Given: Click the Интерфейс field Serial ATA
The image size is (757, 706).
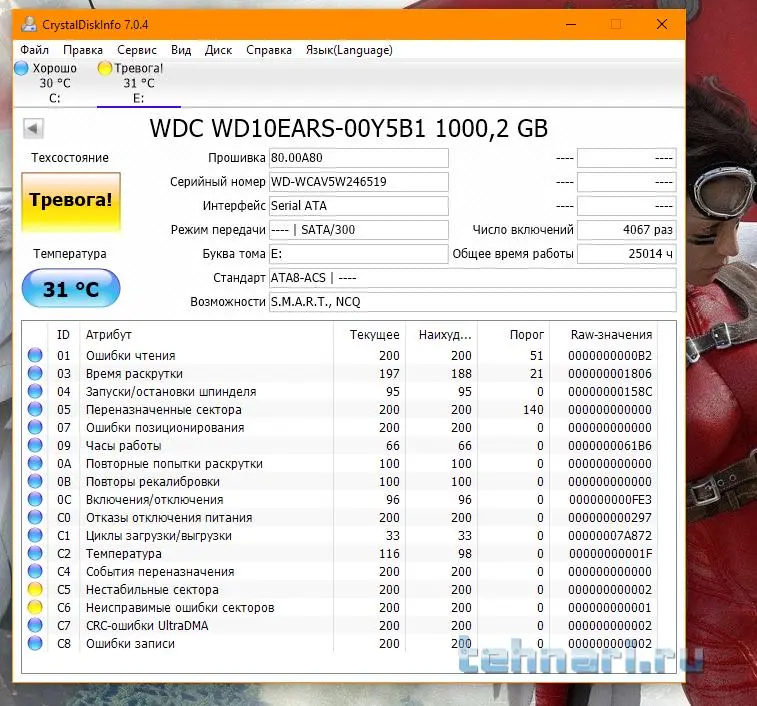Looking at the screenshot, I should 358,206.
